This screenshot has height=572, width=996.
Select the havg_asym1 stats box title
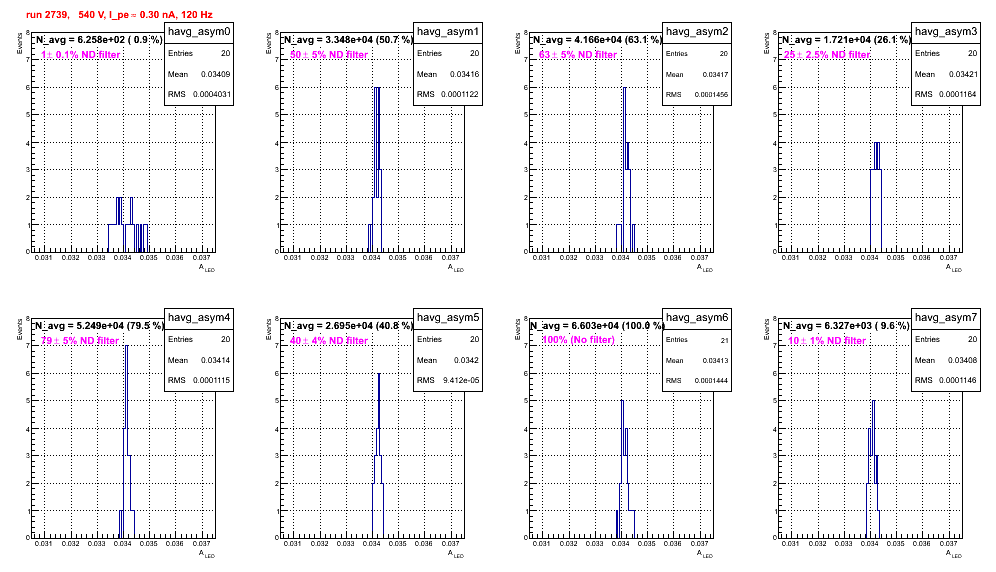[448, 32]
